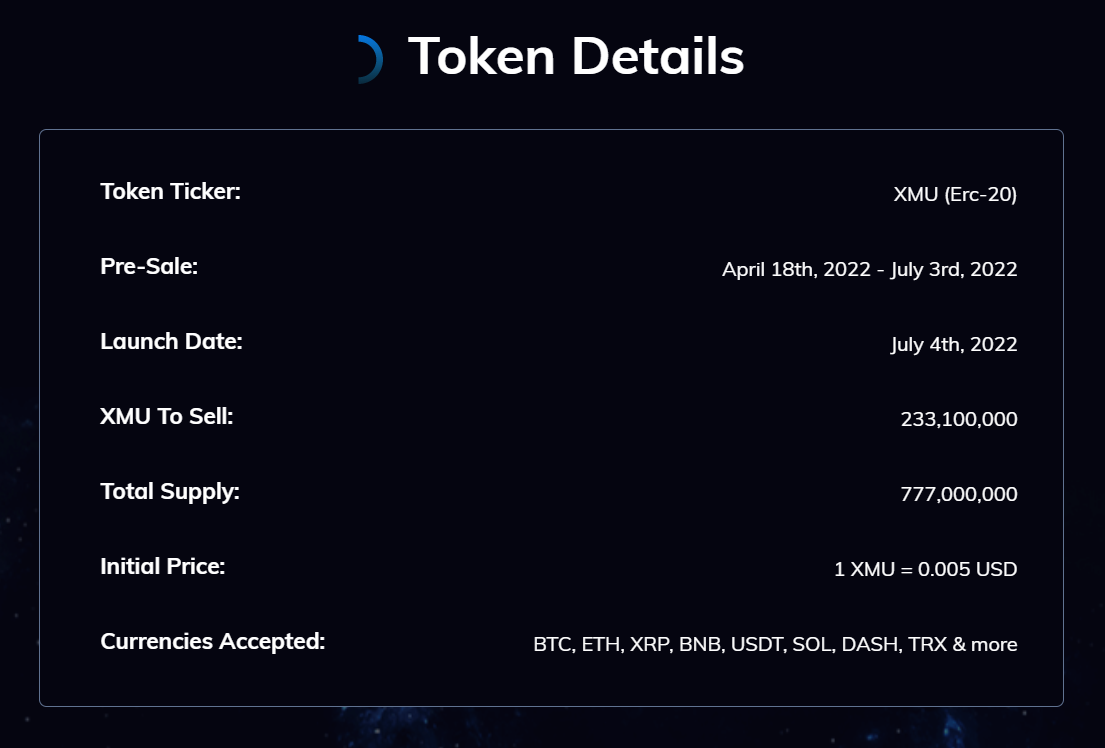1105x748 pixels.
Task: Select the Launch Date label
Action: [171, 341]
